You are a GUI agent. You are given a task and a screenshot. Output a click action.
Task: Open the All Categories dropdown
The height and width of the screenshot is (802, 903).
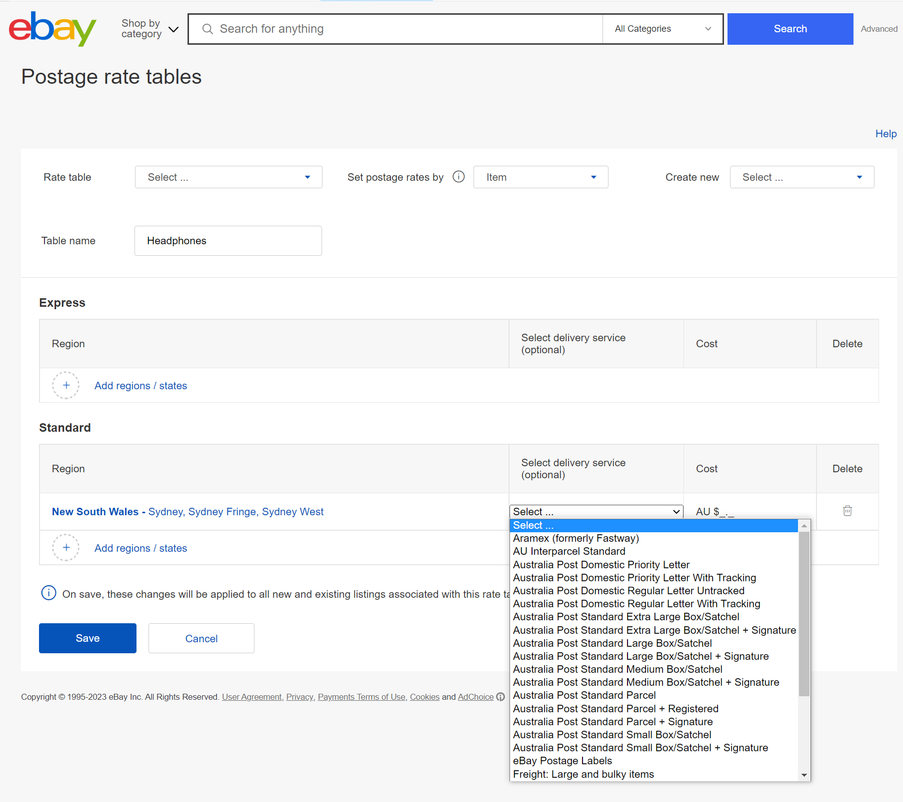[662, 29]
